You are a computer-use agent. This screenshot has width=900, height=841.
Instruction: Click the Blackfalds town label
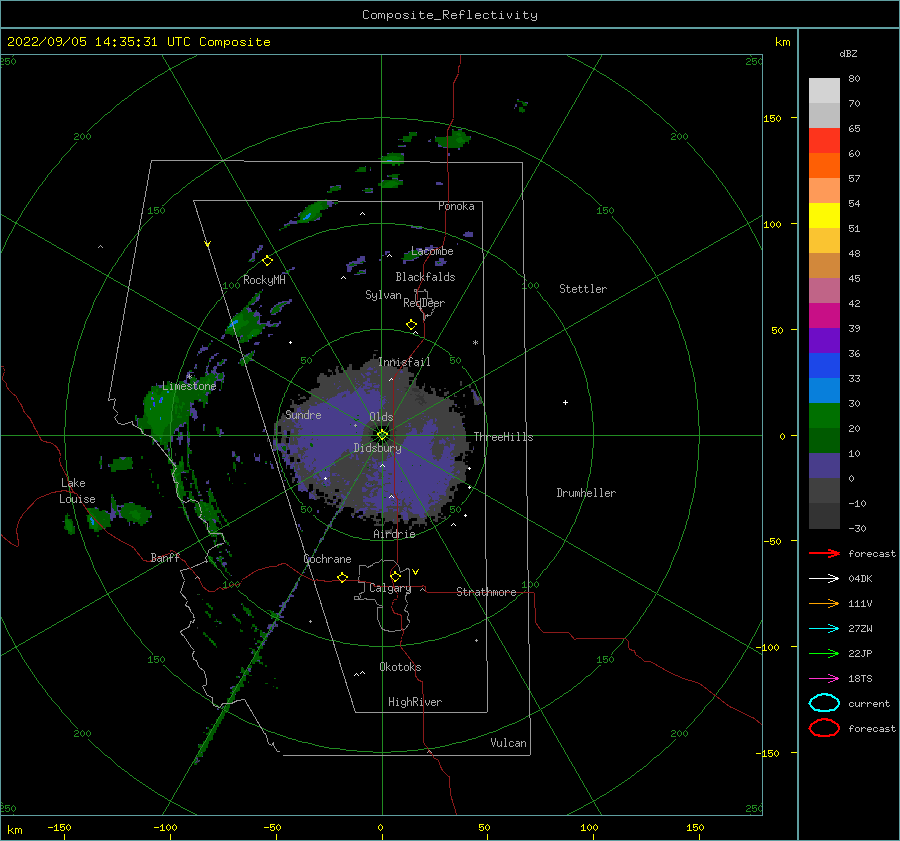[425, 277]
